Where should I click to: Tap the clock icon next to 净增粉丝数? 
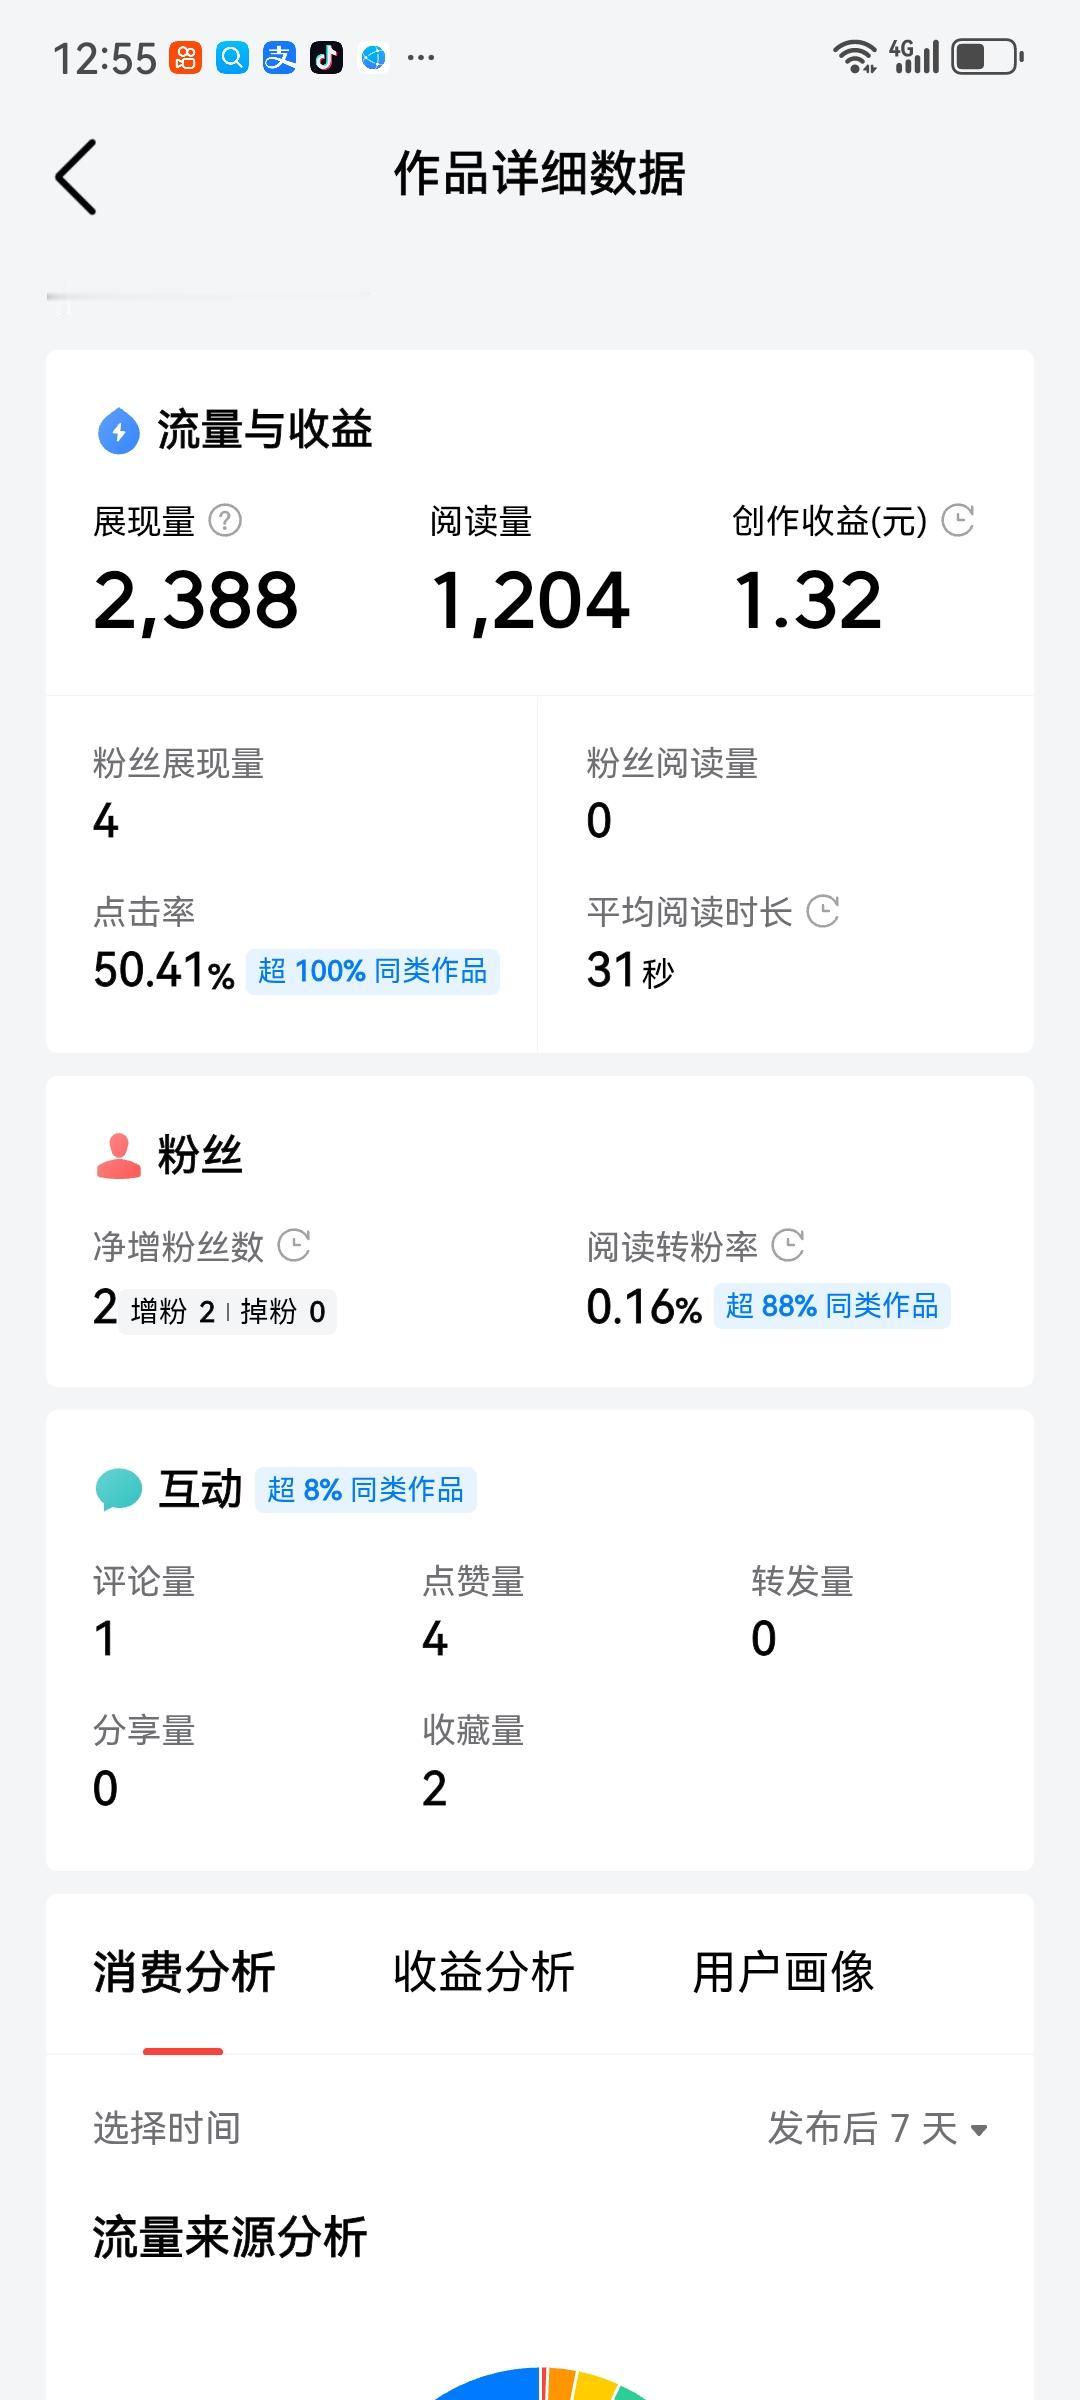(294, 1245)
